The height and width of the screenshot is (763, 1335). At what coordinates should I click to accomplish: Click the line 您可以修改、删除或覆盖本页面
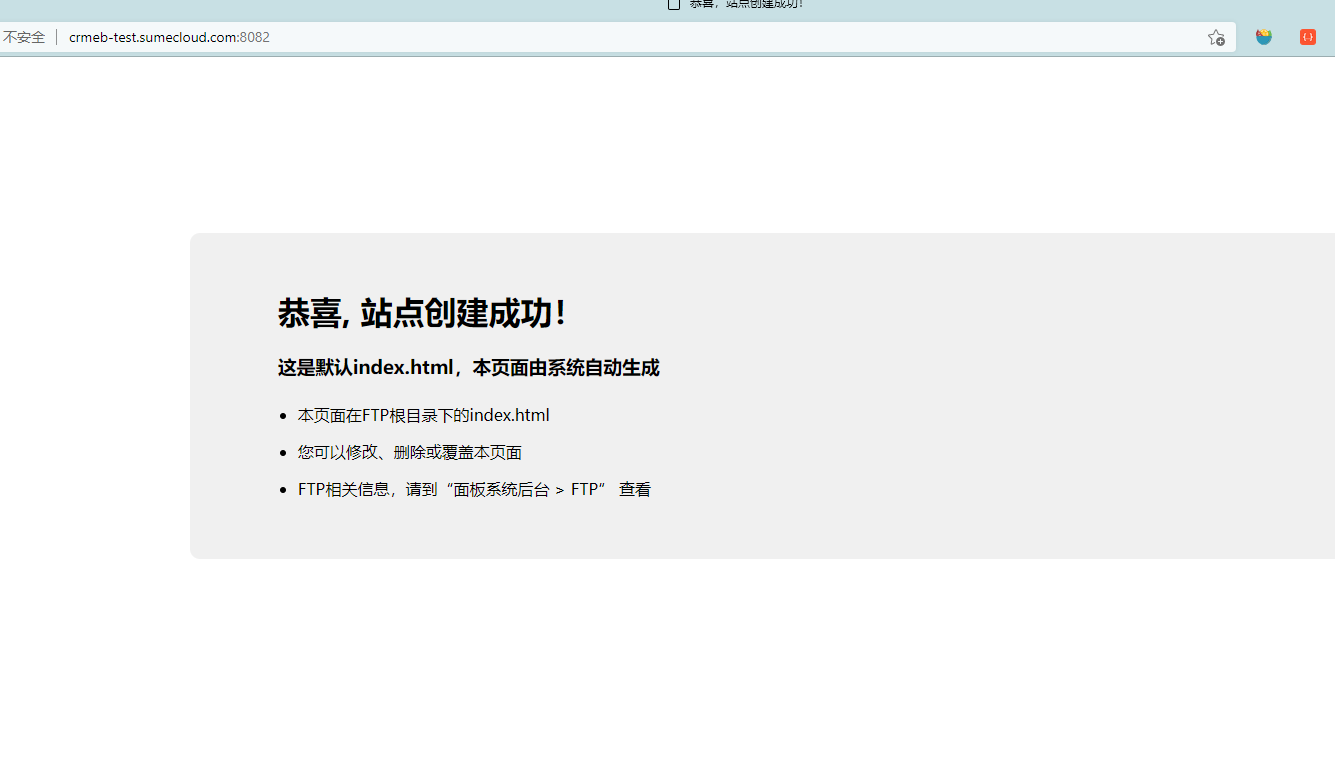410,452
